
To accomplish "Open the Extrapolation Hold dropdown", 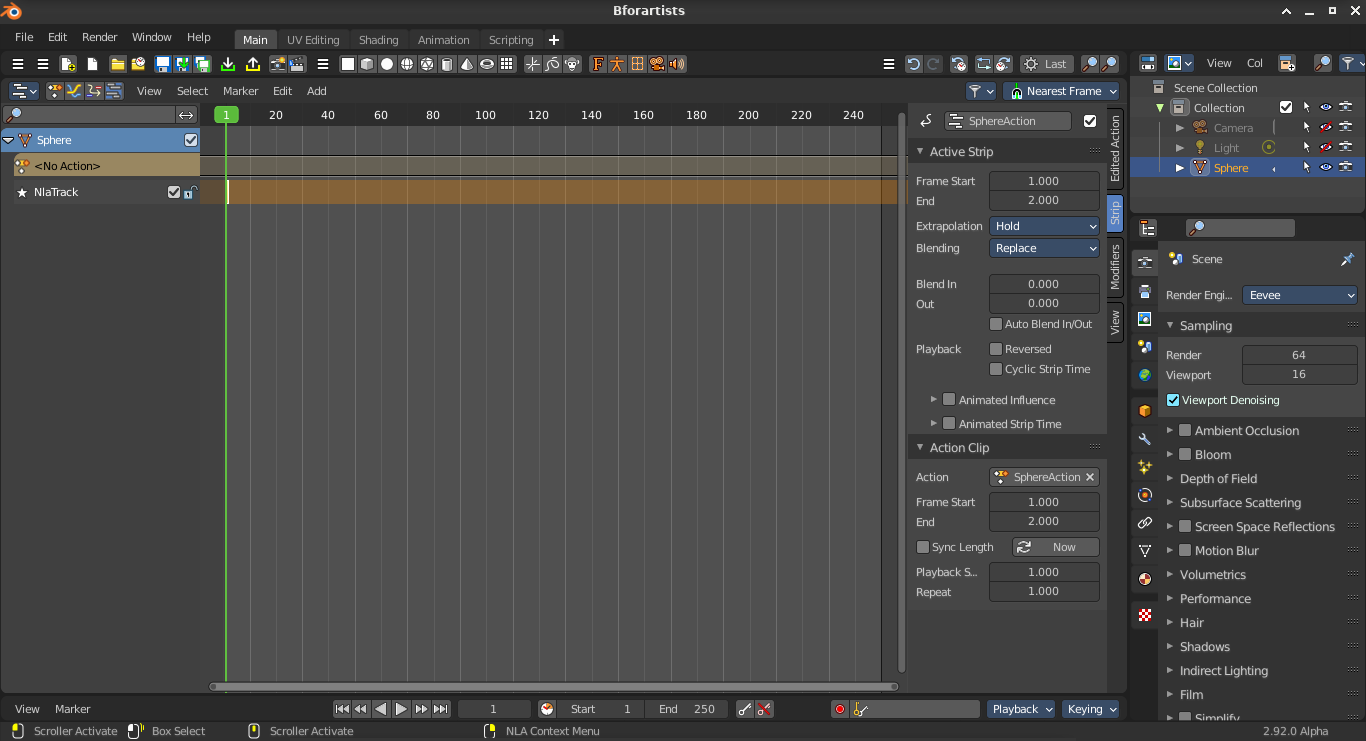I will pyautogui.click(x=1044, y=226).
